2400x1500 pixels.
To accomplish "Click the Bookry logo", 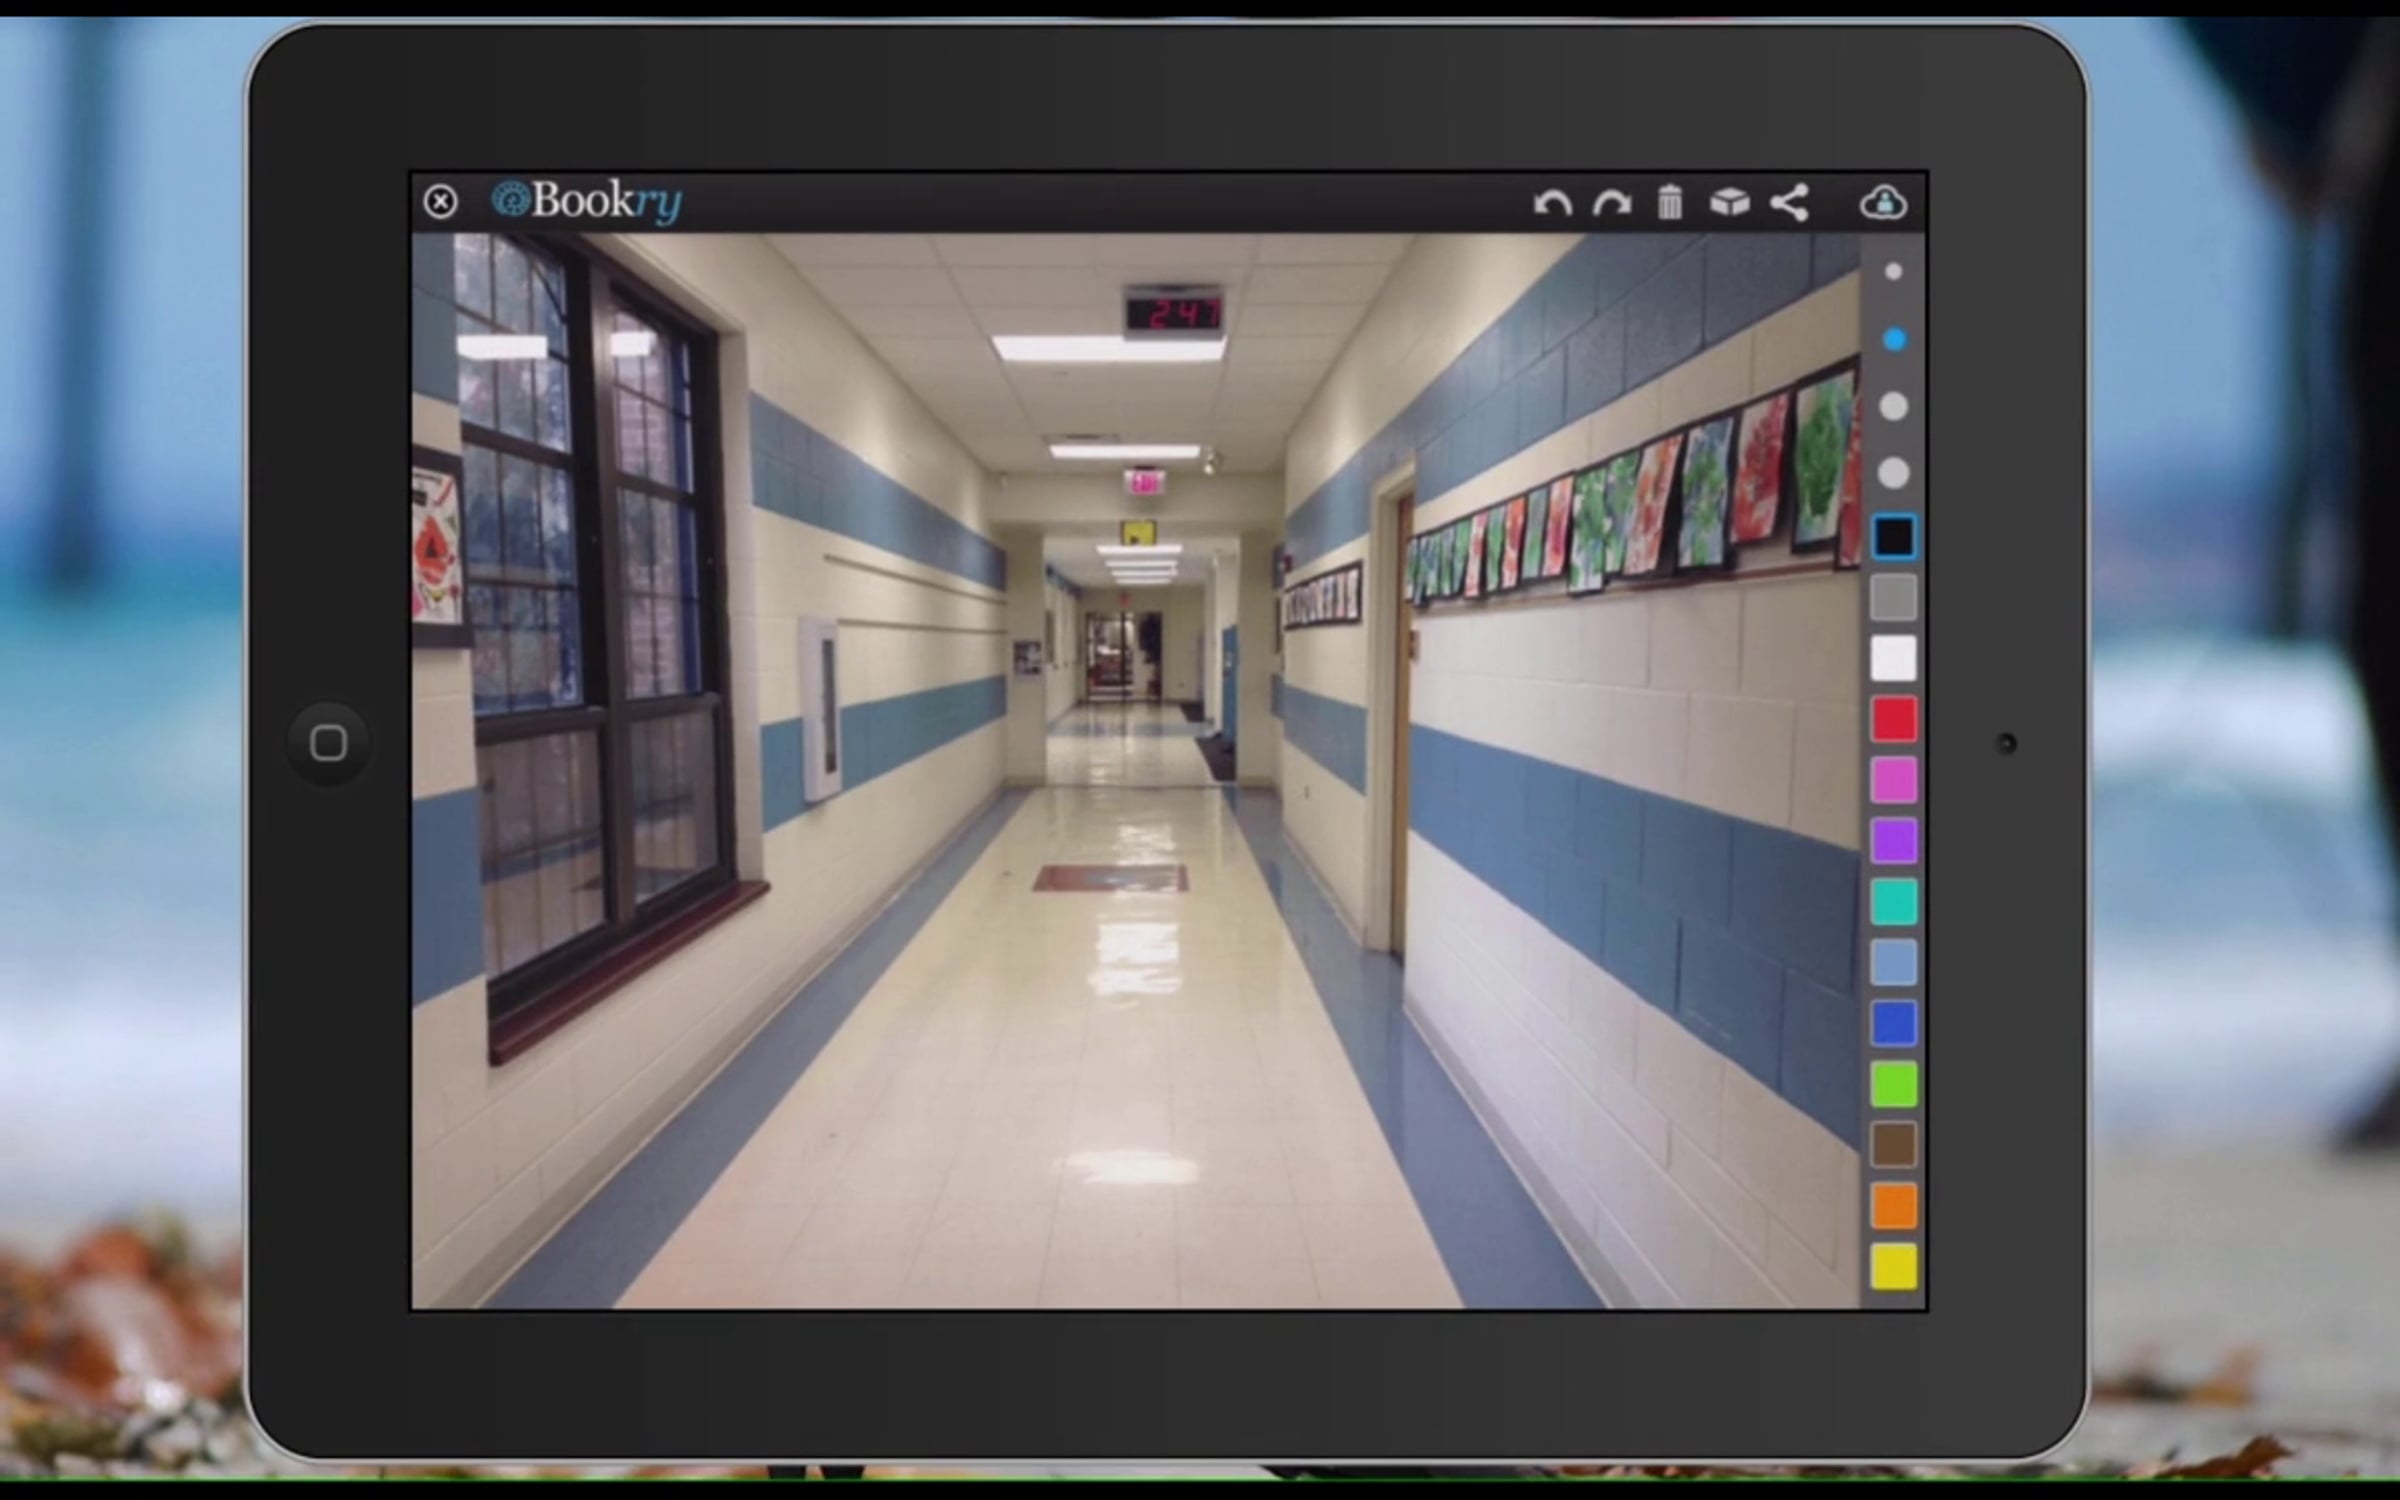I will tap(587, 200).
